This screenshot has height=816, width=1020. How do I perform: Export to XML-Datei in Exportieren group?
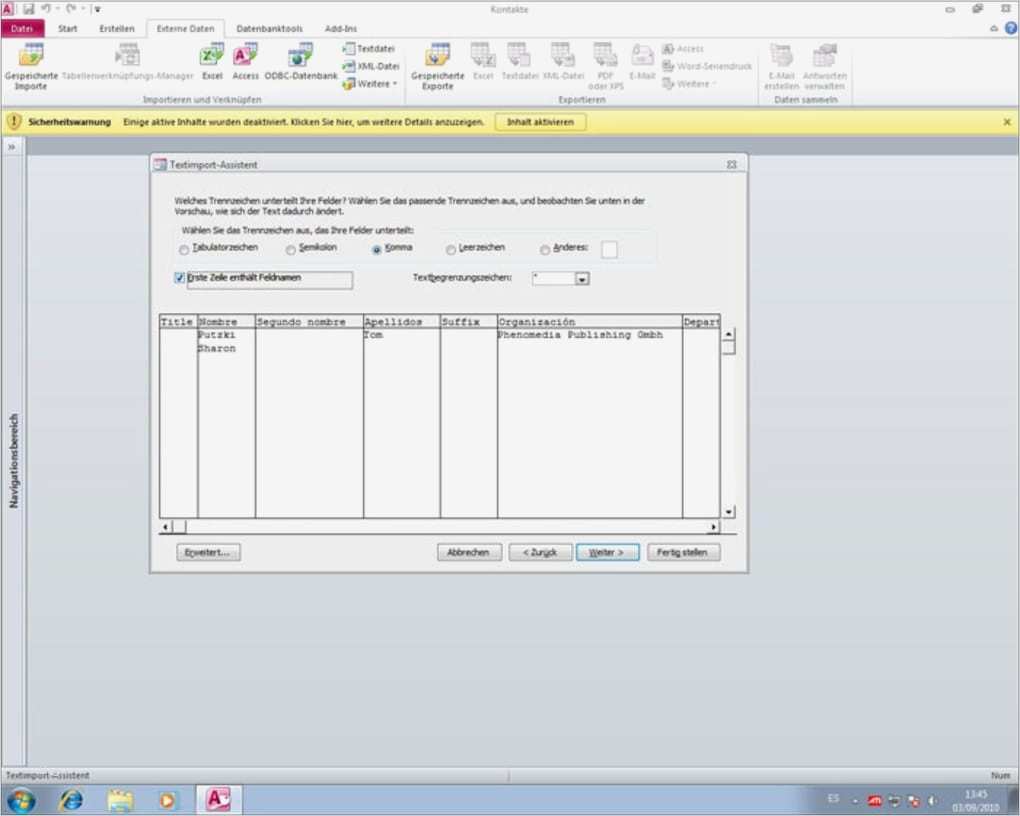click(x=563, y=62)
